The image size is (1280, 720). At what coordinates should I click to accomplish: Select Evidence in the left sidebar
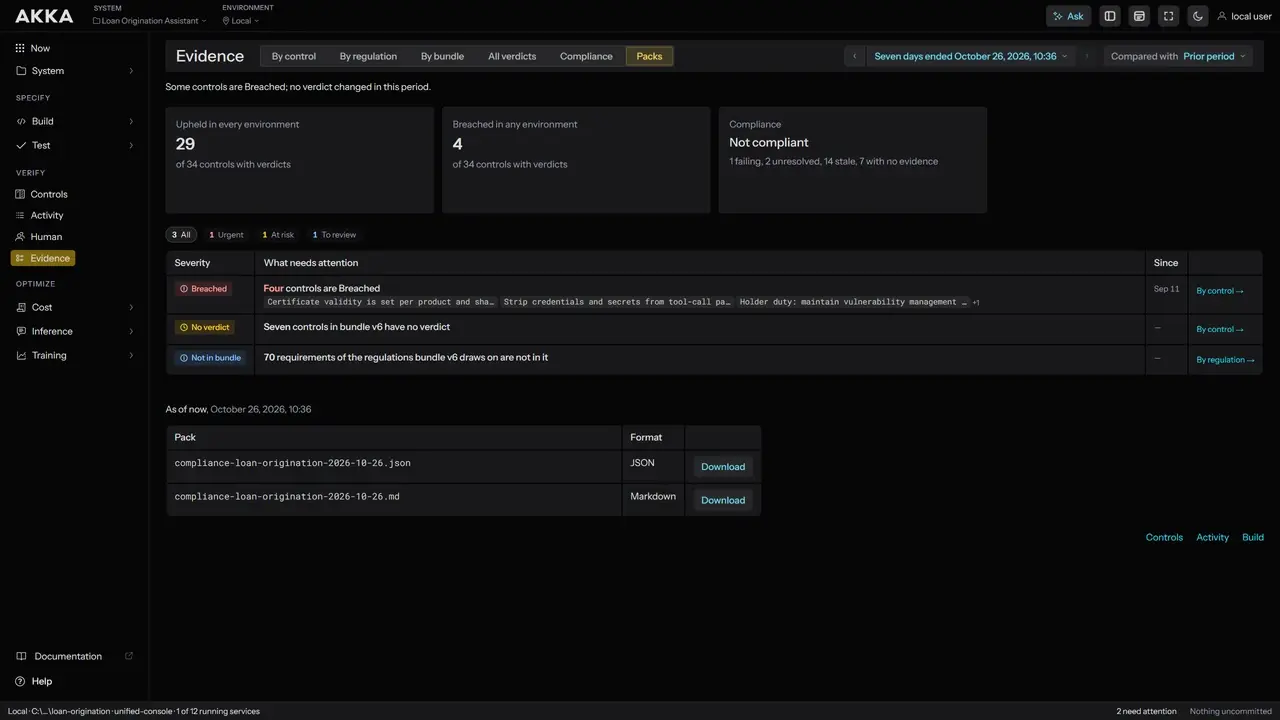(x=43, y=258)
